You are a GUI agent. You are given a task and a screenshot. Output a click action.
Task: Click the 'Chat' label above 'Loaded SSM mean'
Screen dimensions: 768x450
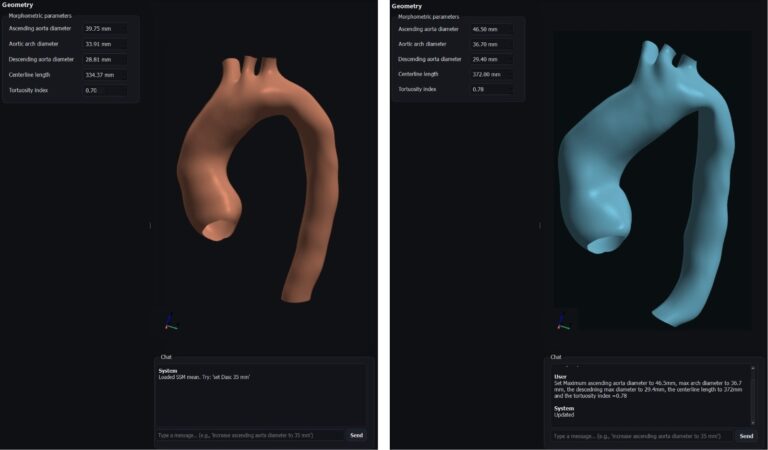pyautogui.click(x=166, y=357)
